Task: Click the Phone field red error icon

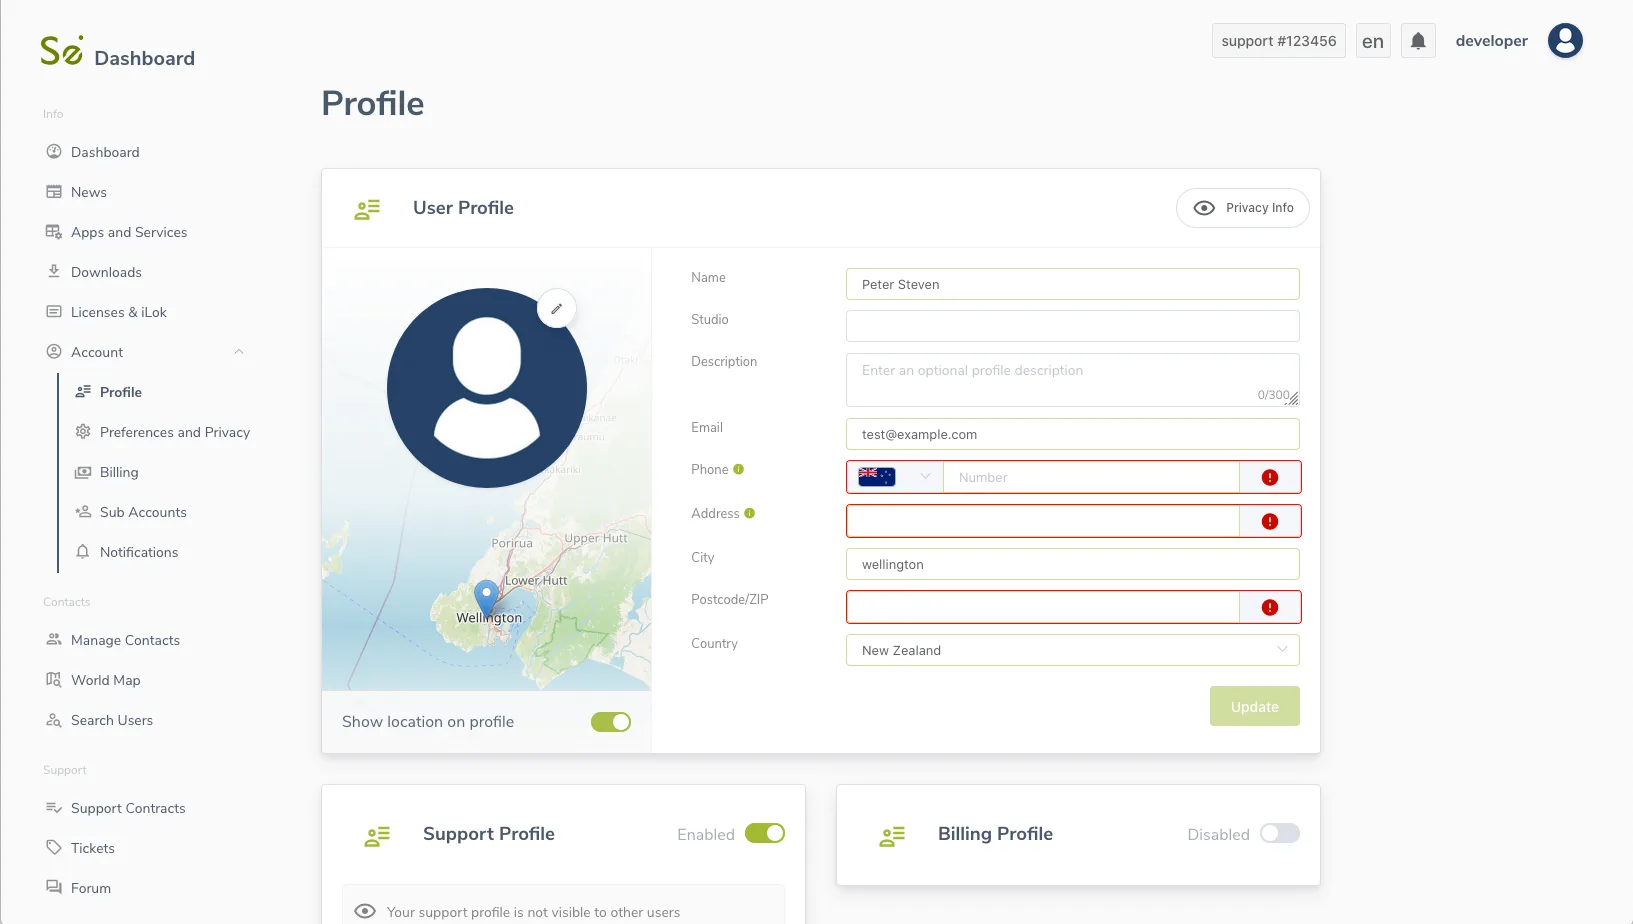Action: click(1269, 478)
